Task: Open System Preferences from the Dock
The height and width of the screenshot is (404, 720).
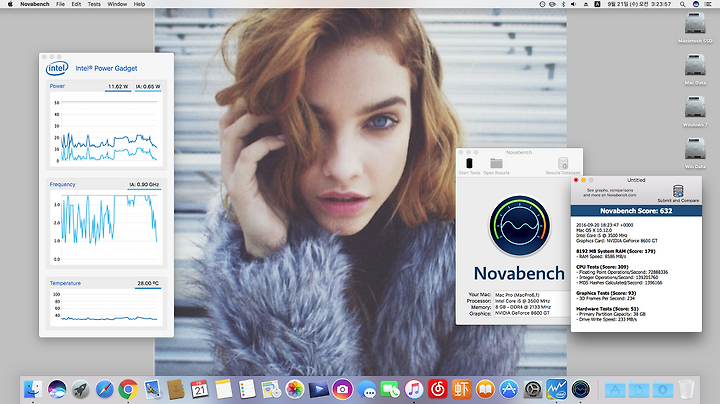Action: [533, 389]
